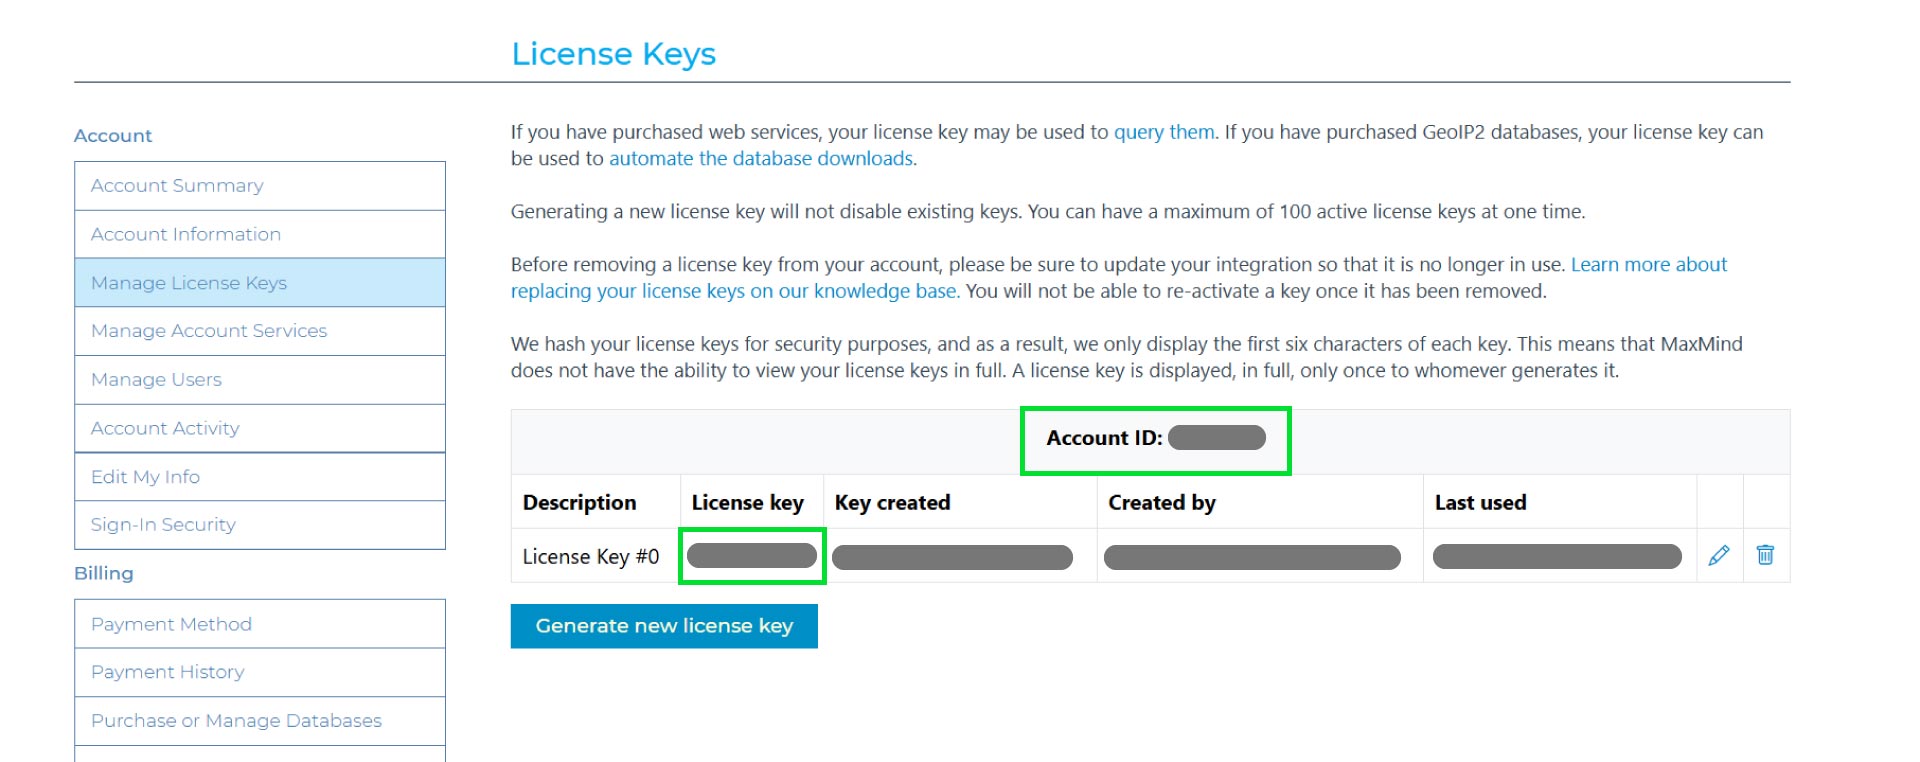Open the "query them" link

click(1163, 132)
